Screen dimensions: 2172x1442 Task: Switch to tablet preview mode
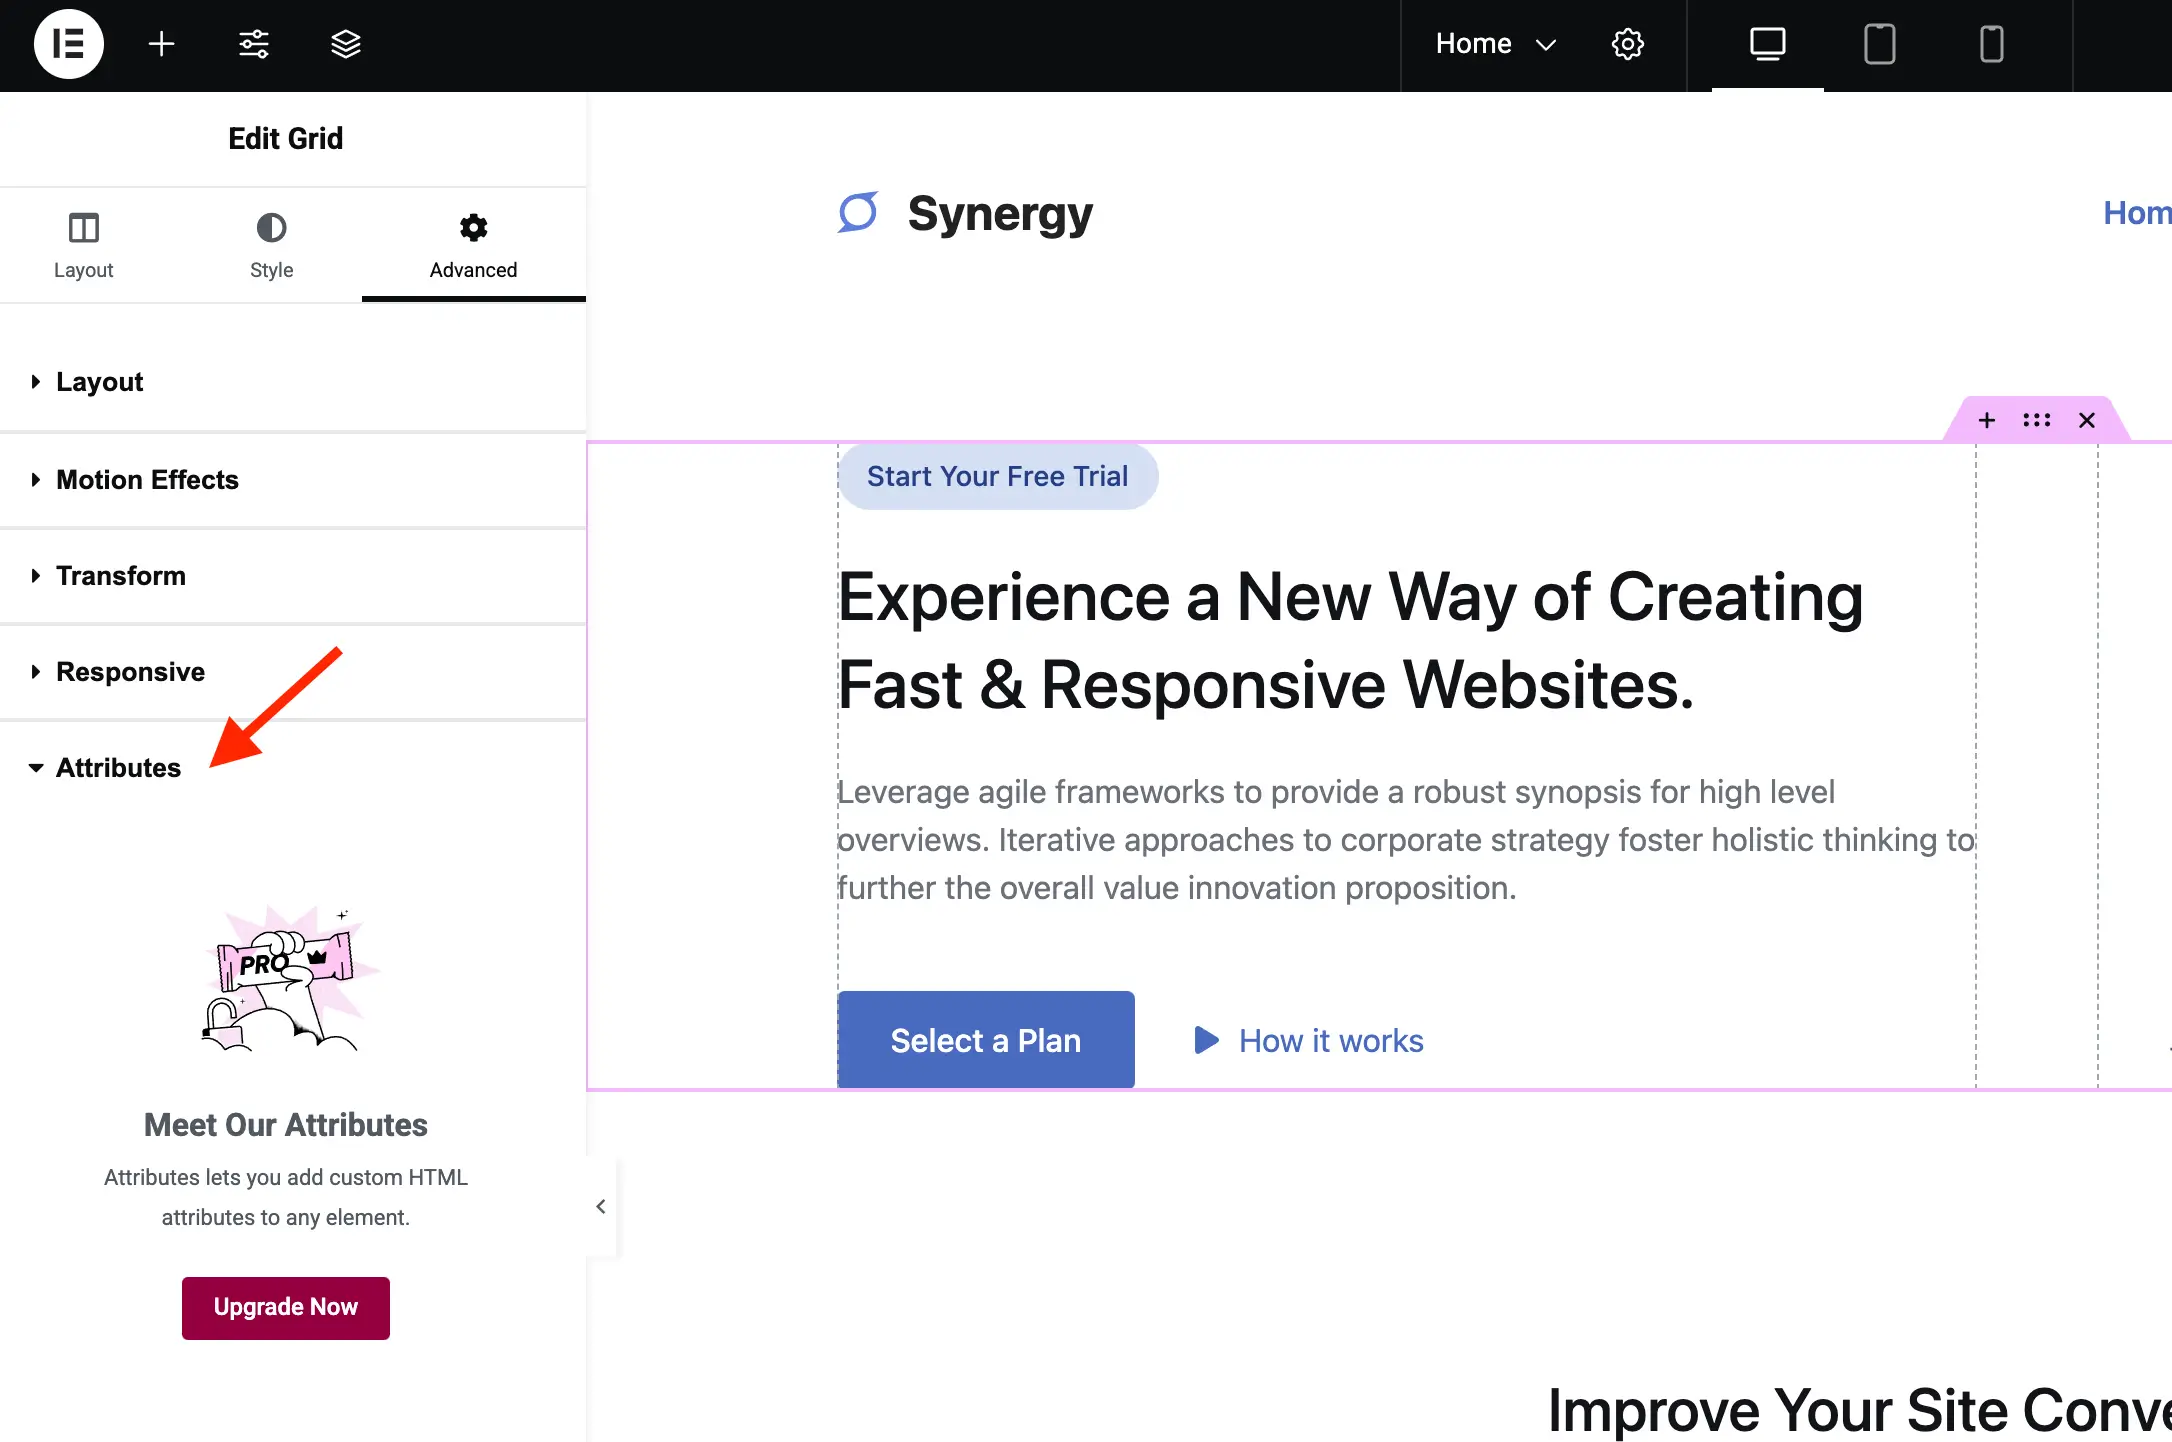coord(1880,44)
